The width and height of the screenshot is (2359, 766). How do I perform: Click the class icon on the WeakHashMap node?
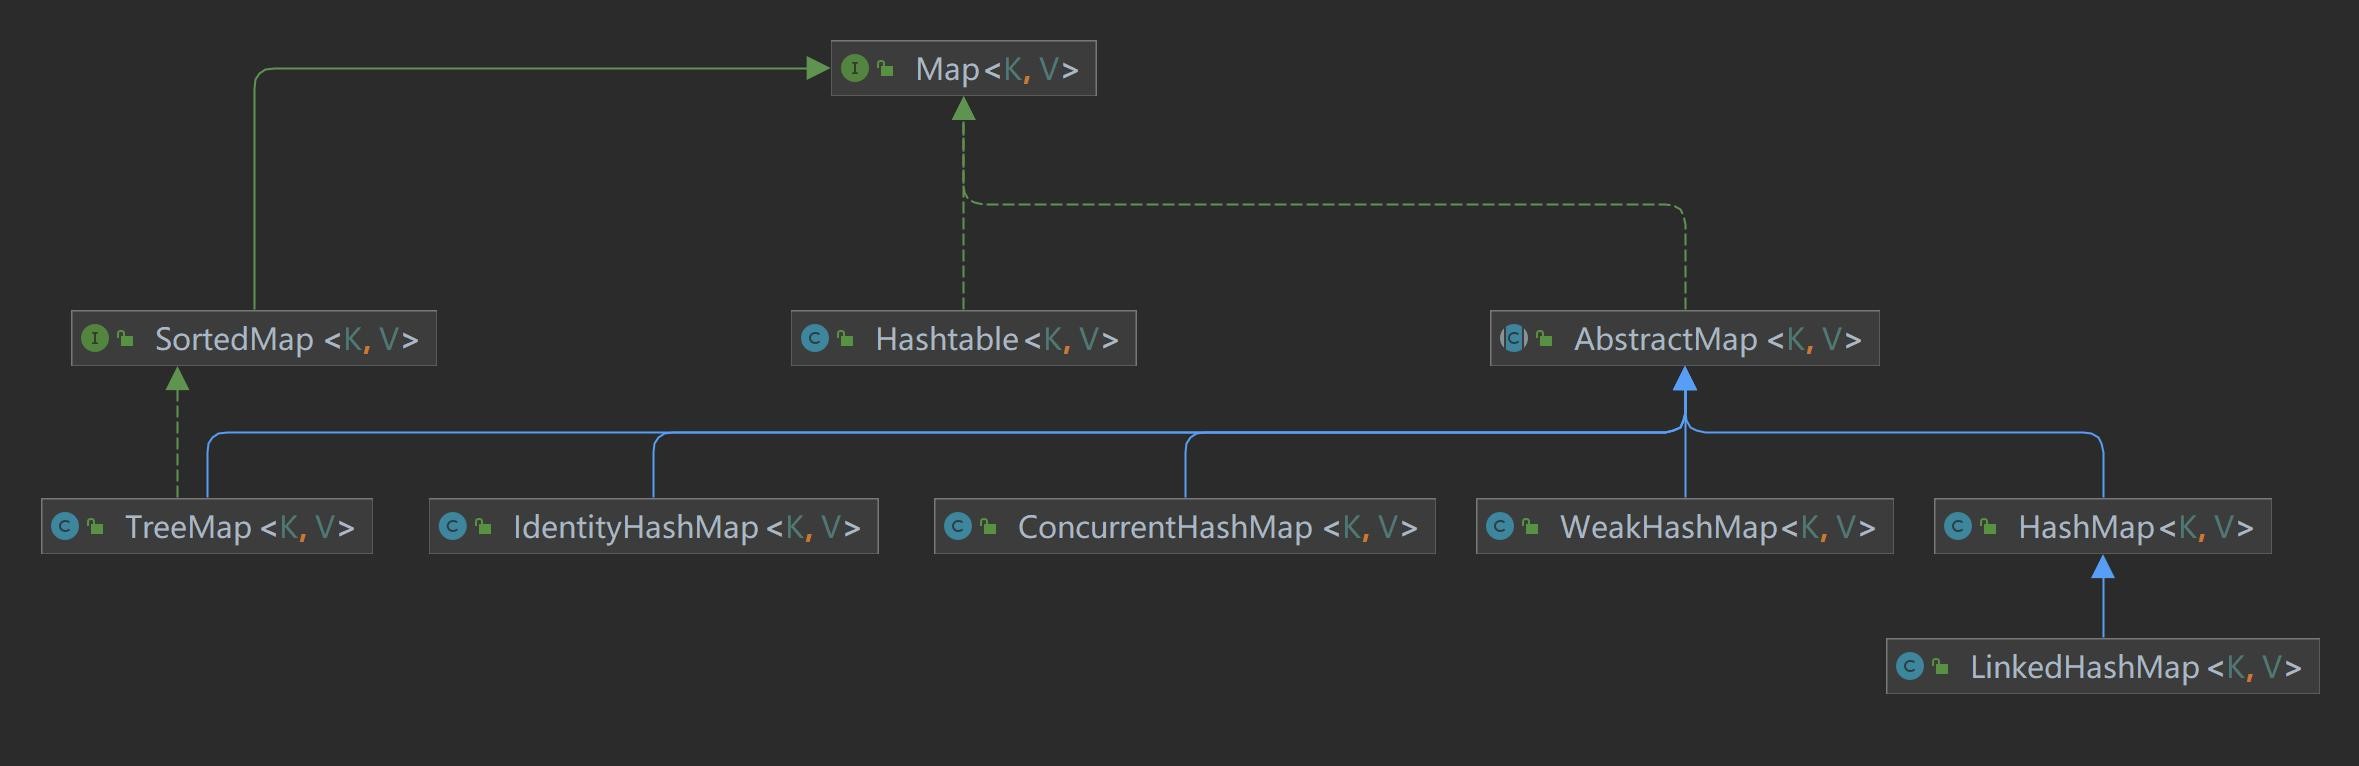[1499, 526]
